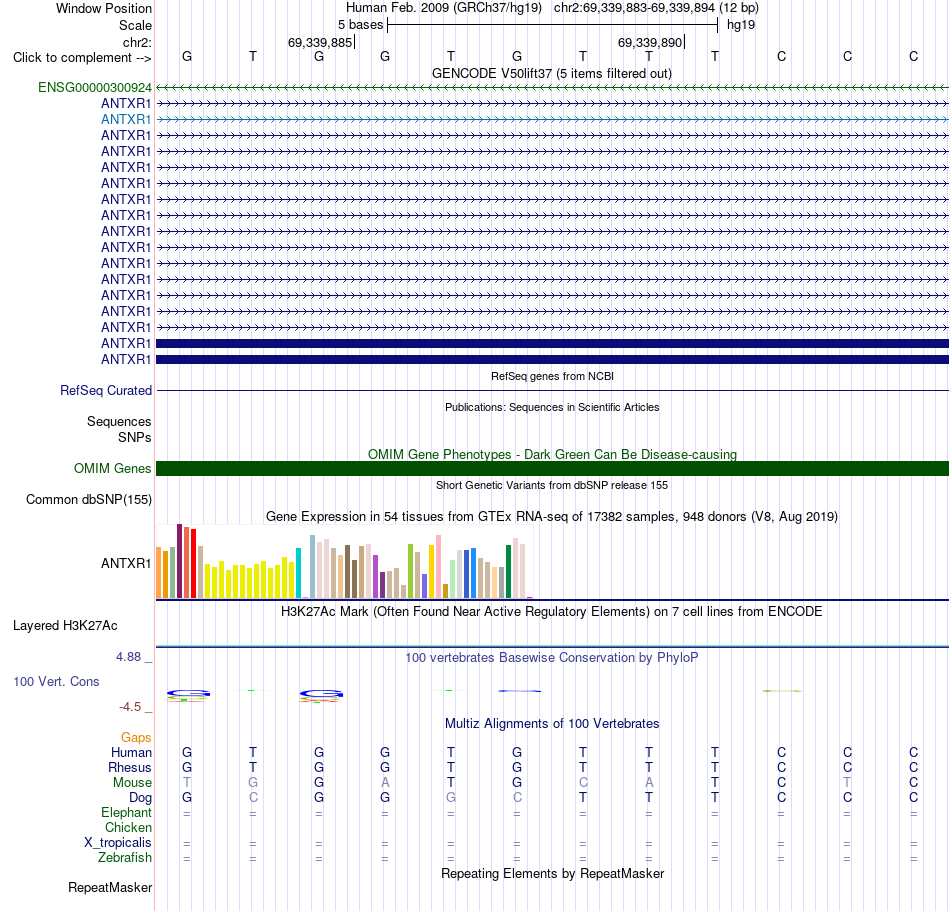The height and width of the screenshot is (911, 950).
Task: Click the dark green OMIM Genes bar
Action: [x=552, y=468]
